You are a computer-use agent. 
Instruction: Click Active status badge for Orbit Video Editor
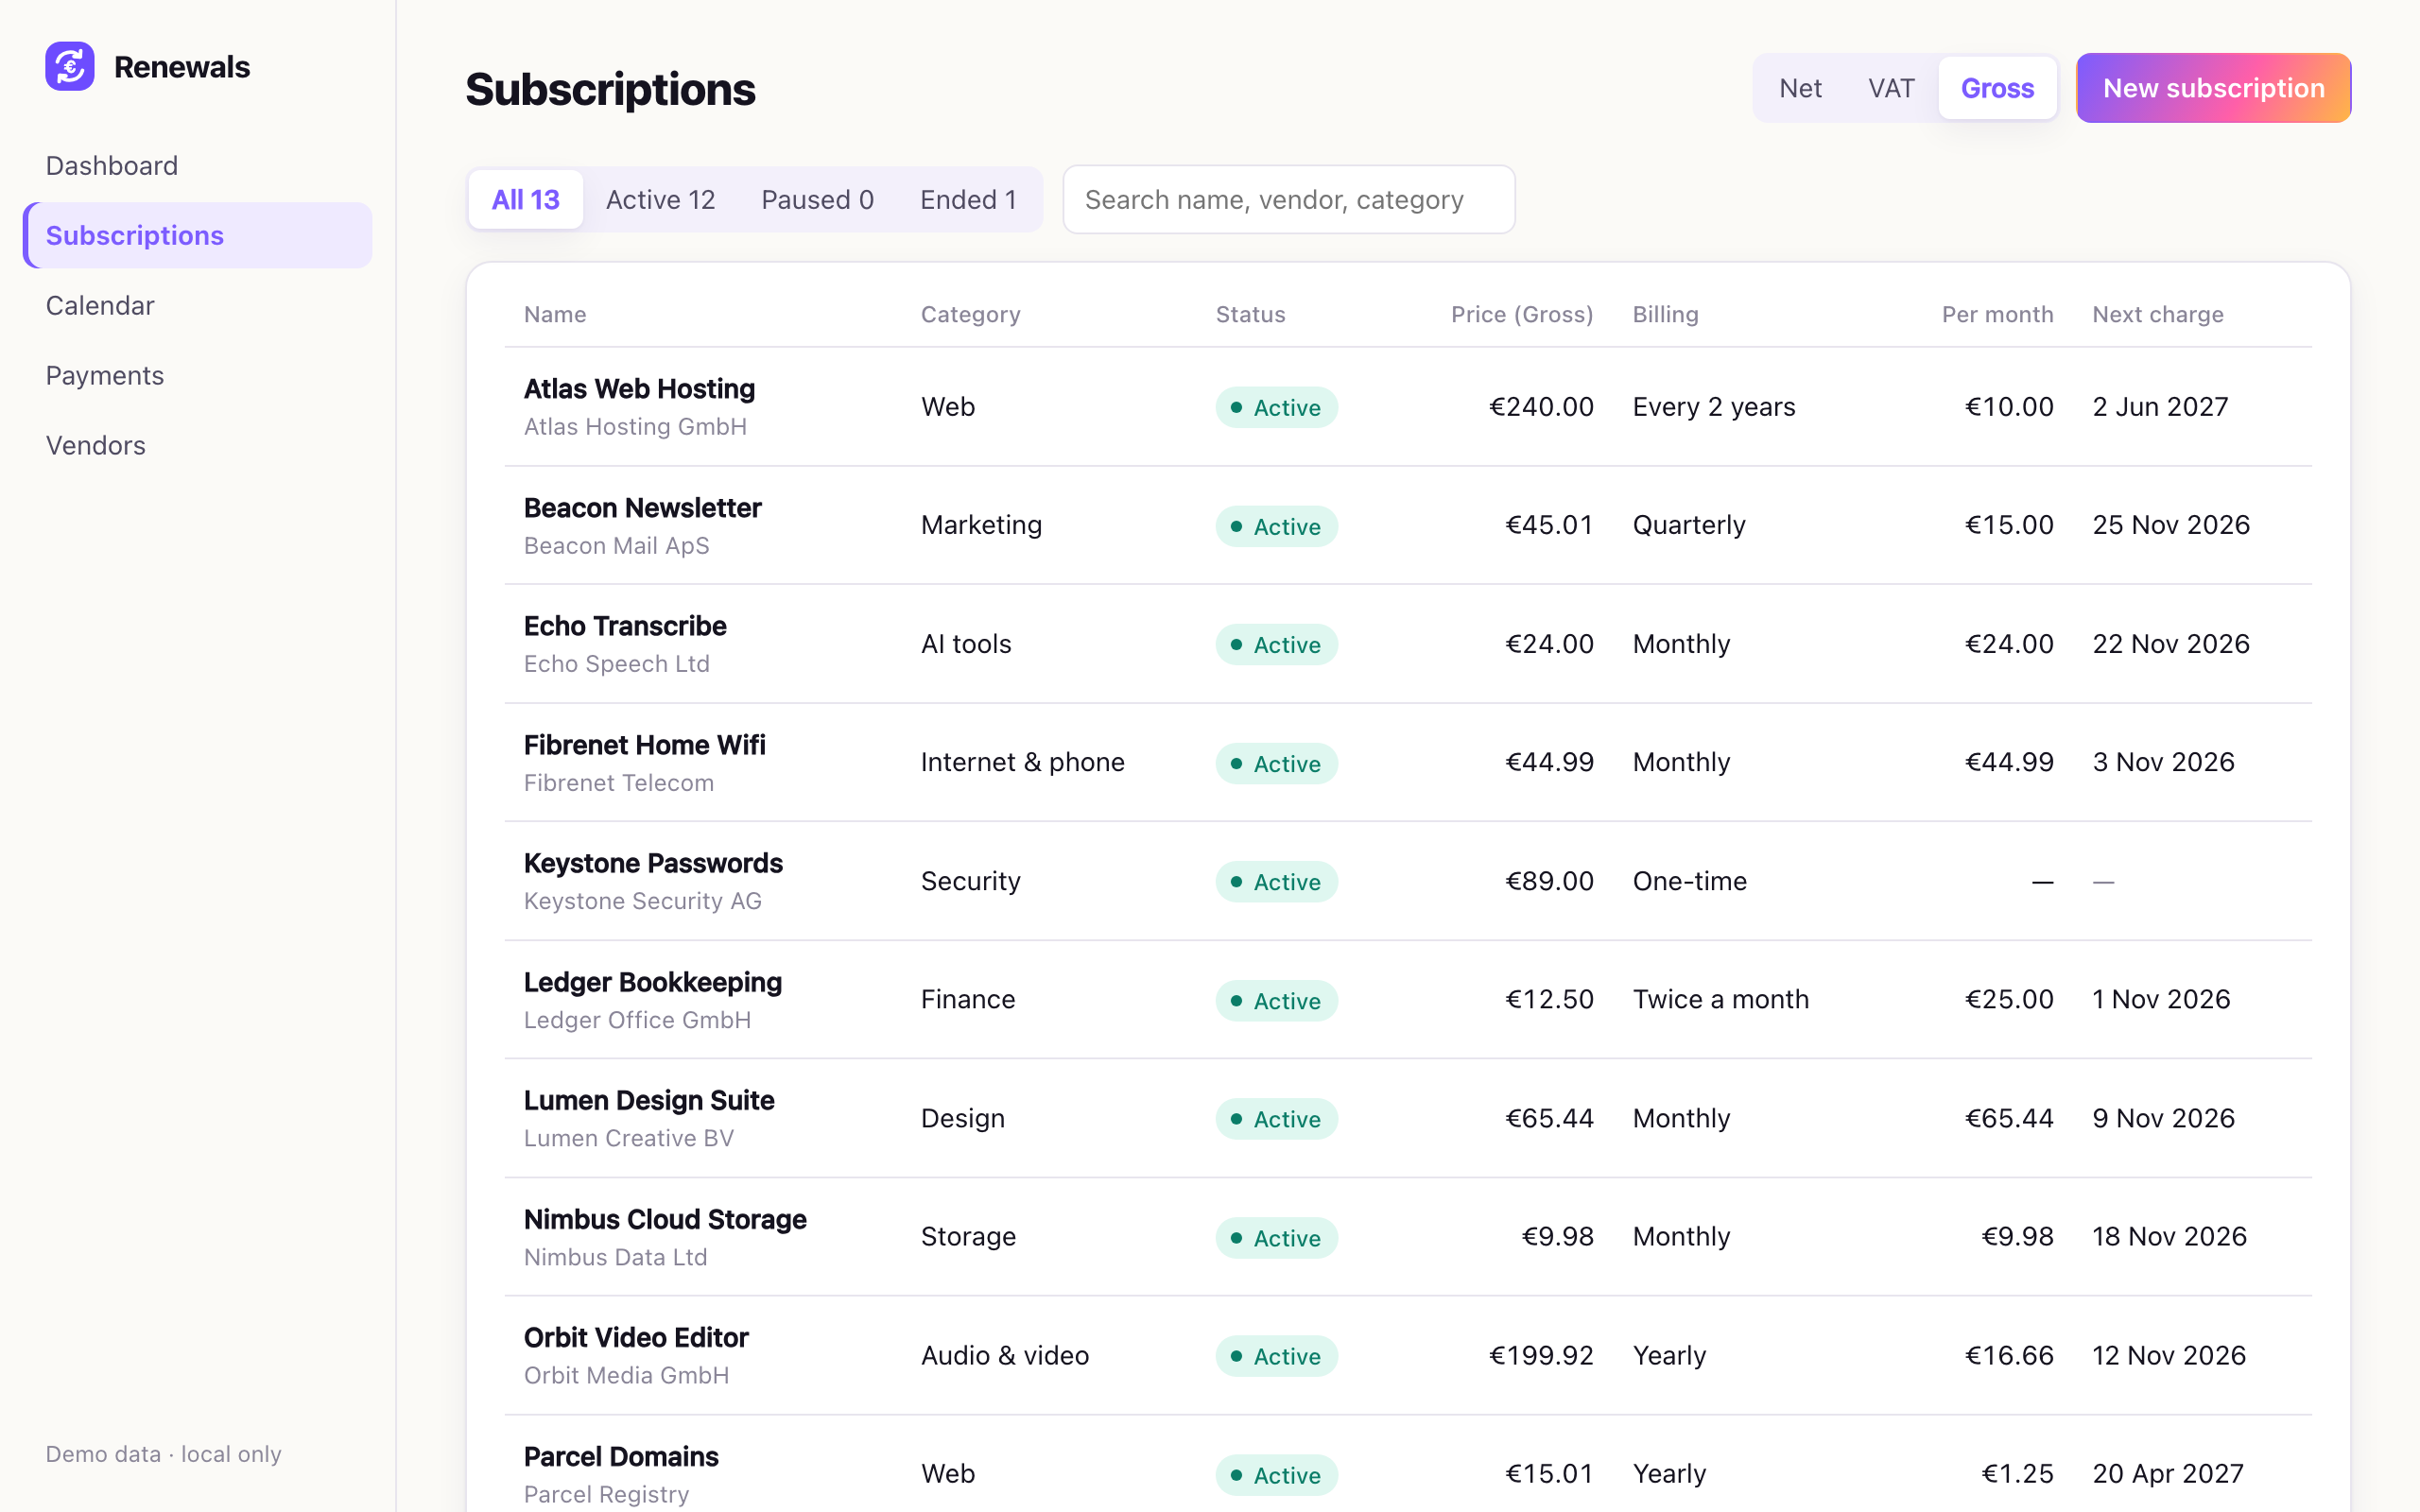point(1276,1355)
